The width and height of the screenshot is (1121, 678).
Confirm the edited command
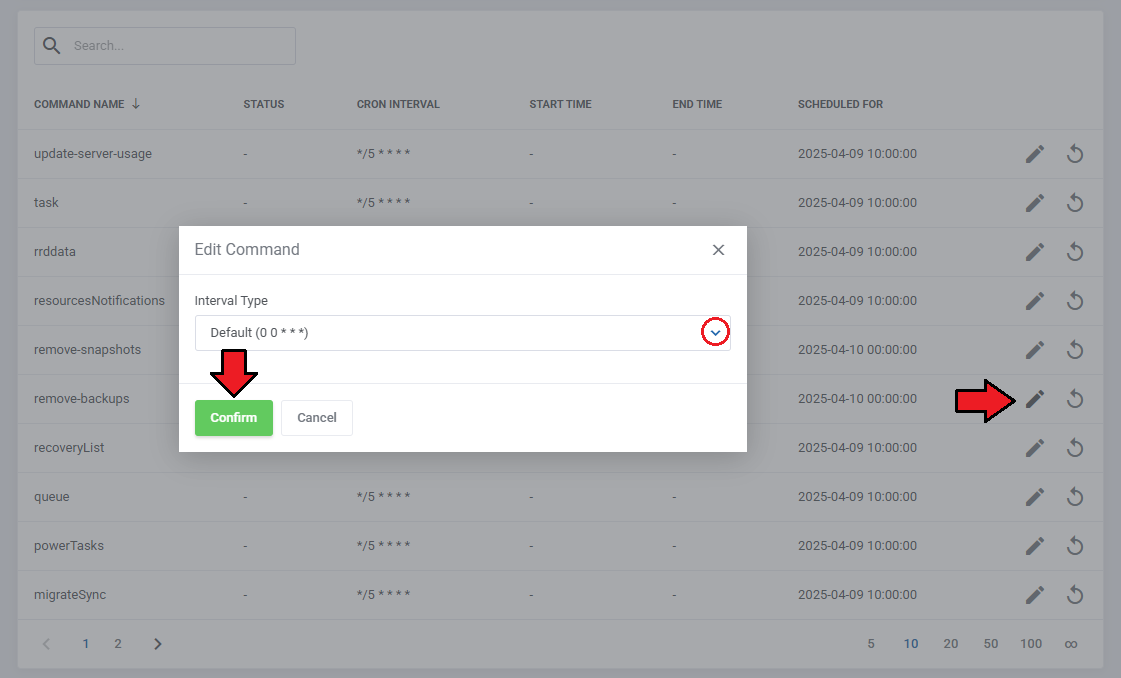(234, 418)
